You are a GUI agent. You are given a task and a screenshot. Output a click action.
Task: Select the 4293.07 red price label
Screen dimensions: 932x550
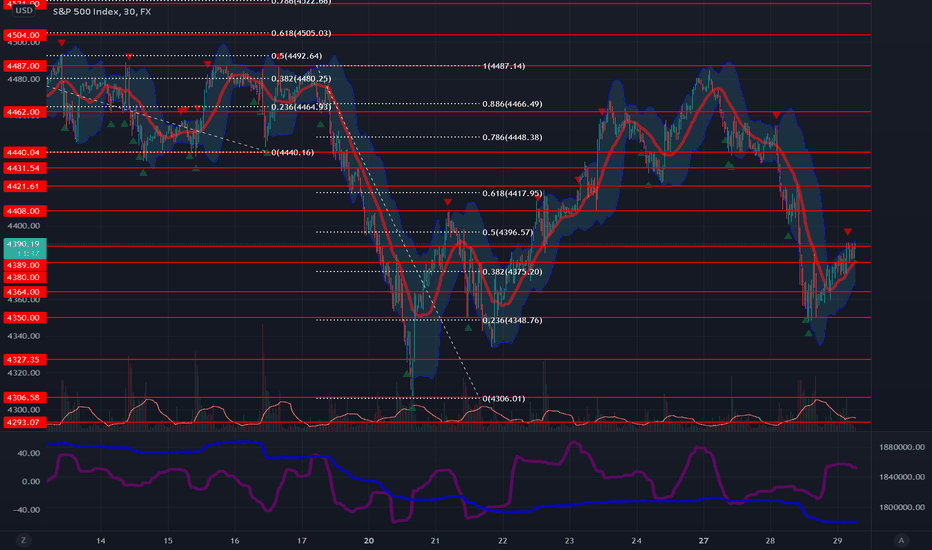(24, 422)
